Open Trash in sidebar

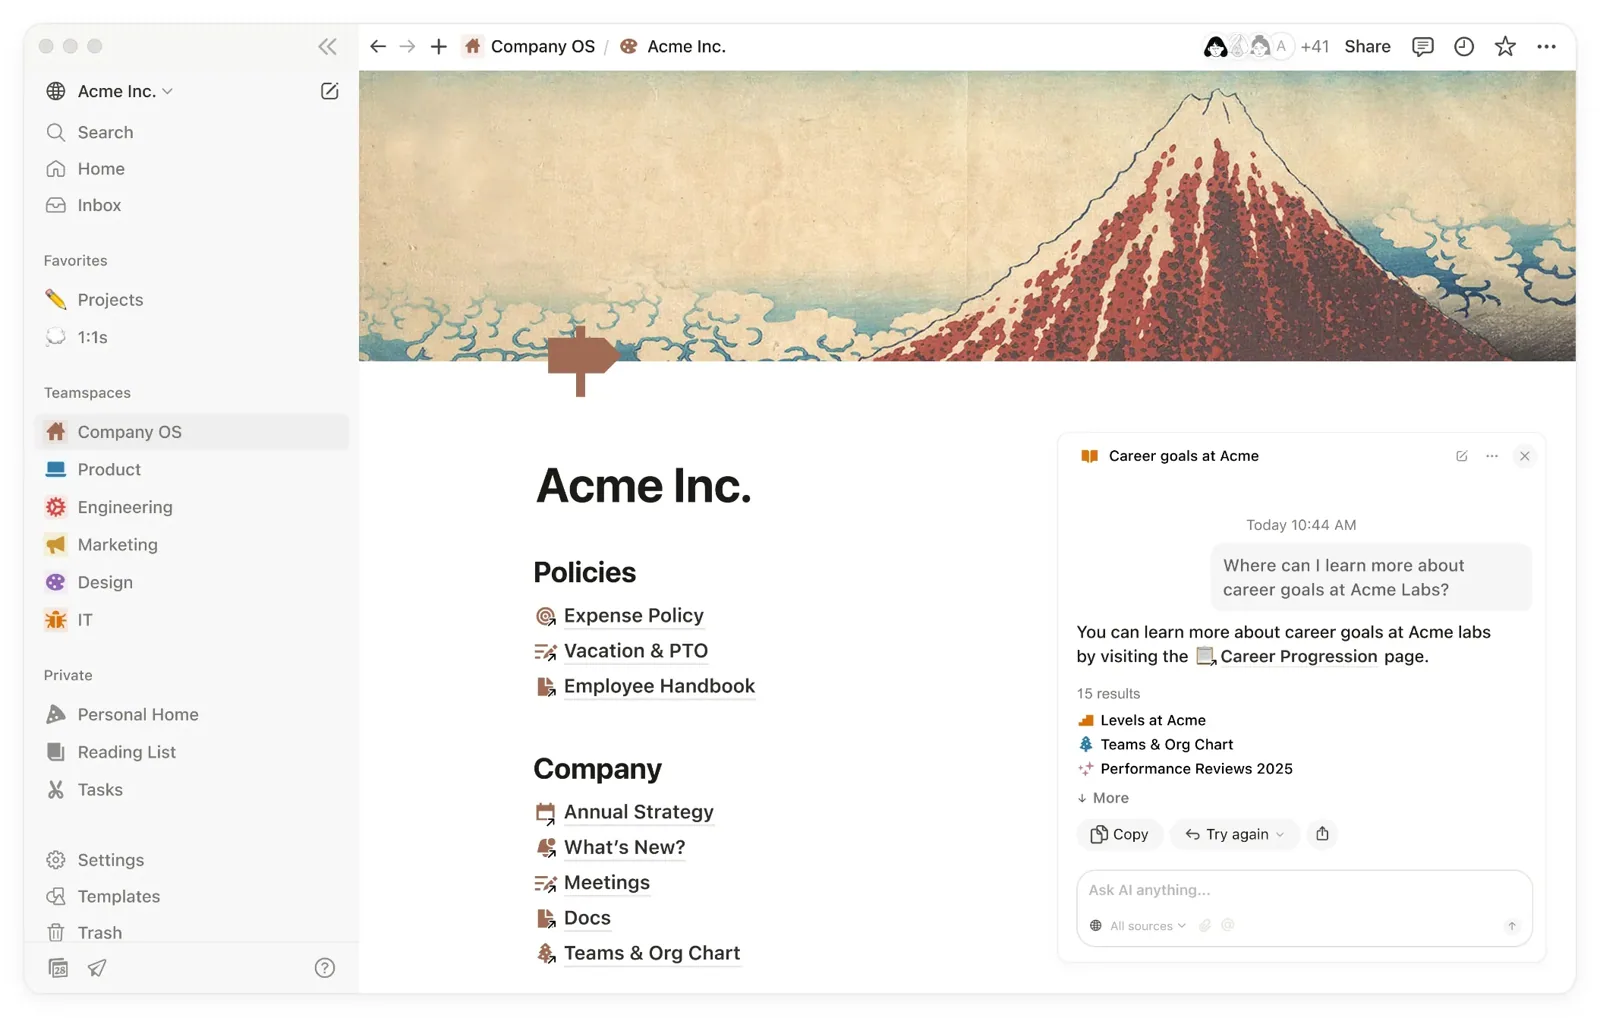[192, 932]
